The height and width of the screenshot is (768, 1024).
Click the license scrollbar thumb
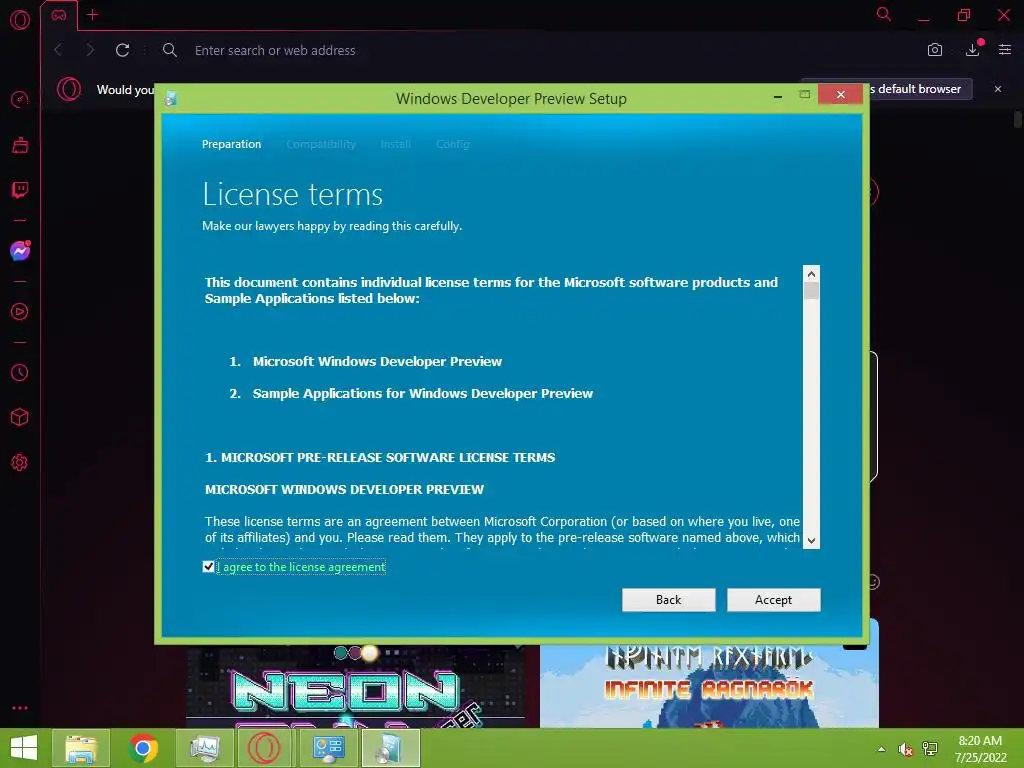coord(811,291)
